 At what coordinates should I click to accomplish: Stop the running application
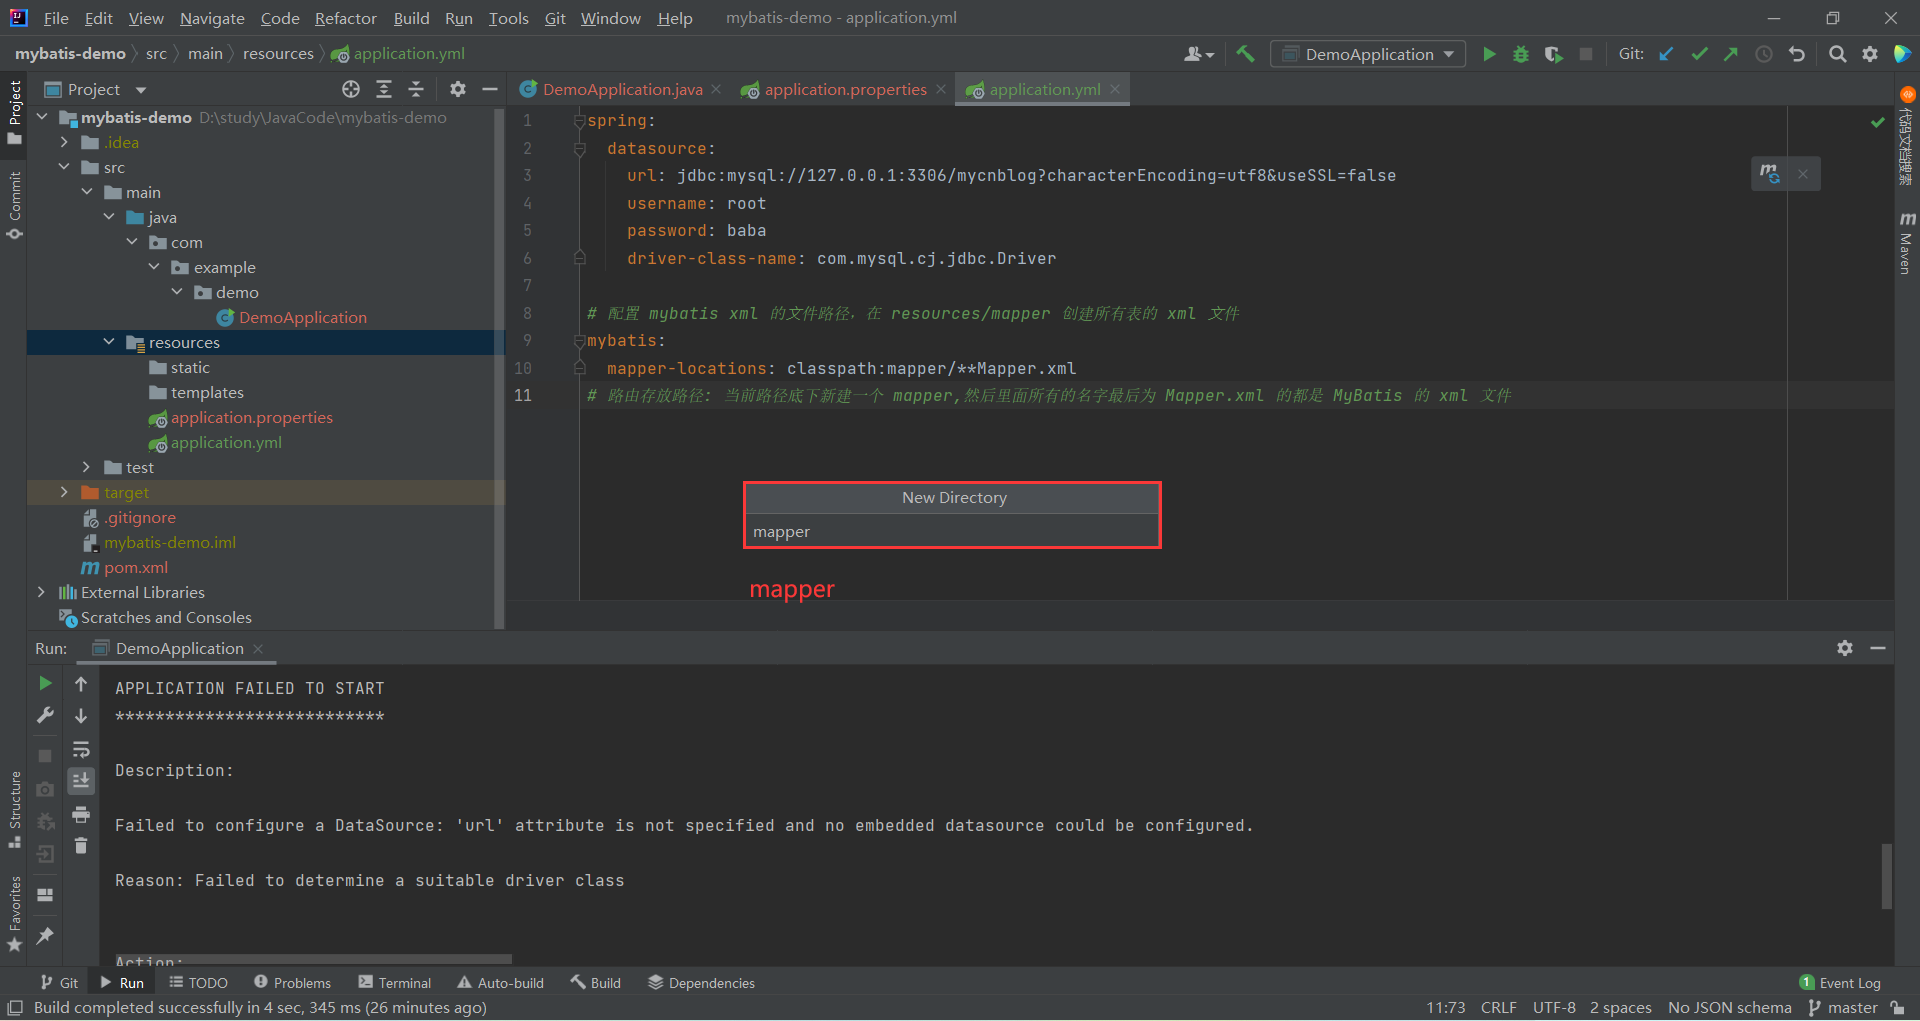pos(1586,54)
